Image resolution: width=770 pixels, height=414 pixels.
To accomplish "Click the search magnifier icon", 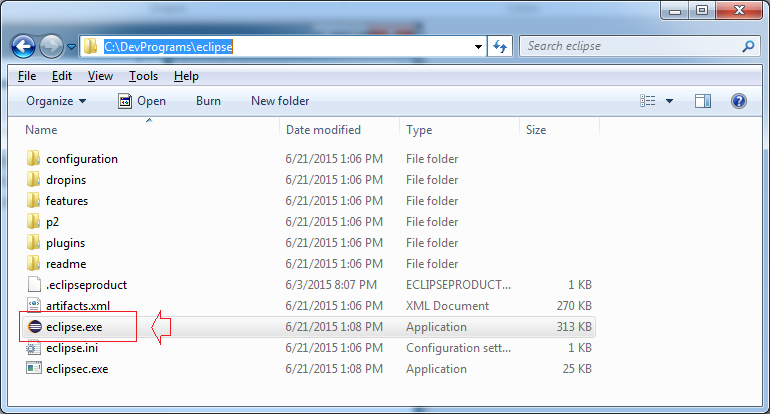I will coord(748,46).
